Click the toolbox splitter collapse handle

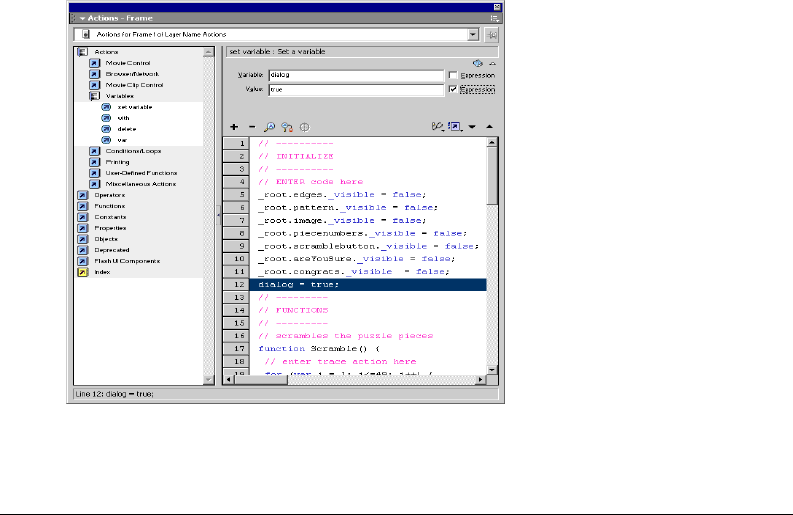click(x=218, y=216)
